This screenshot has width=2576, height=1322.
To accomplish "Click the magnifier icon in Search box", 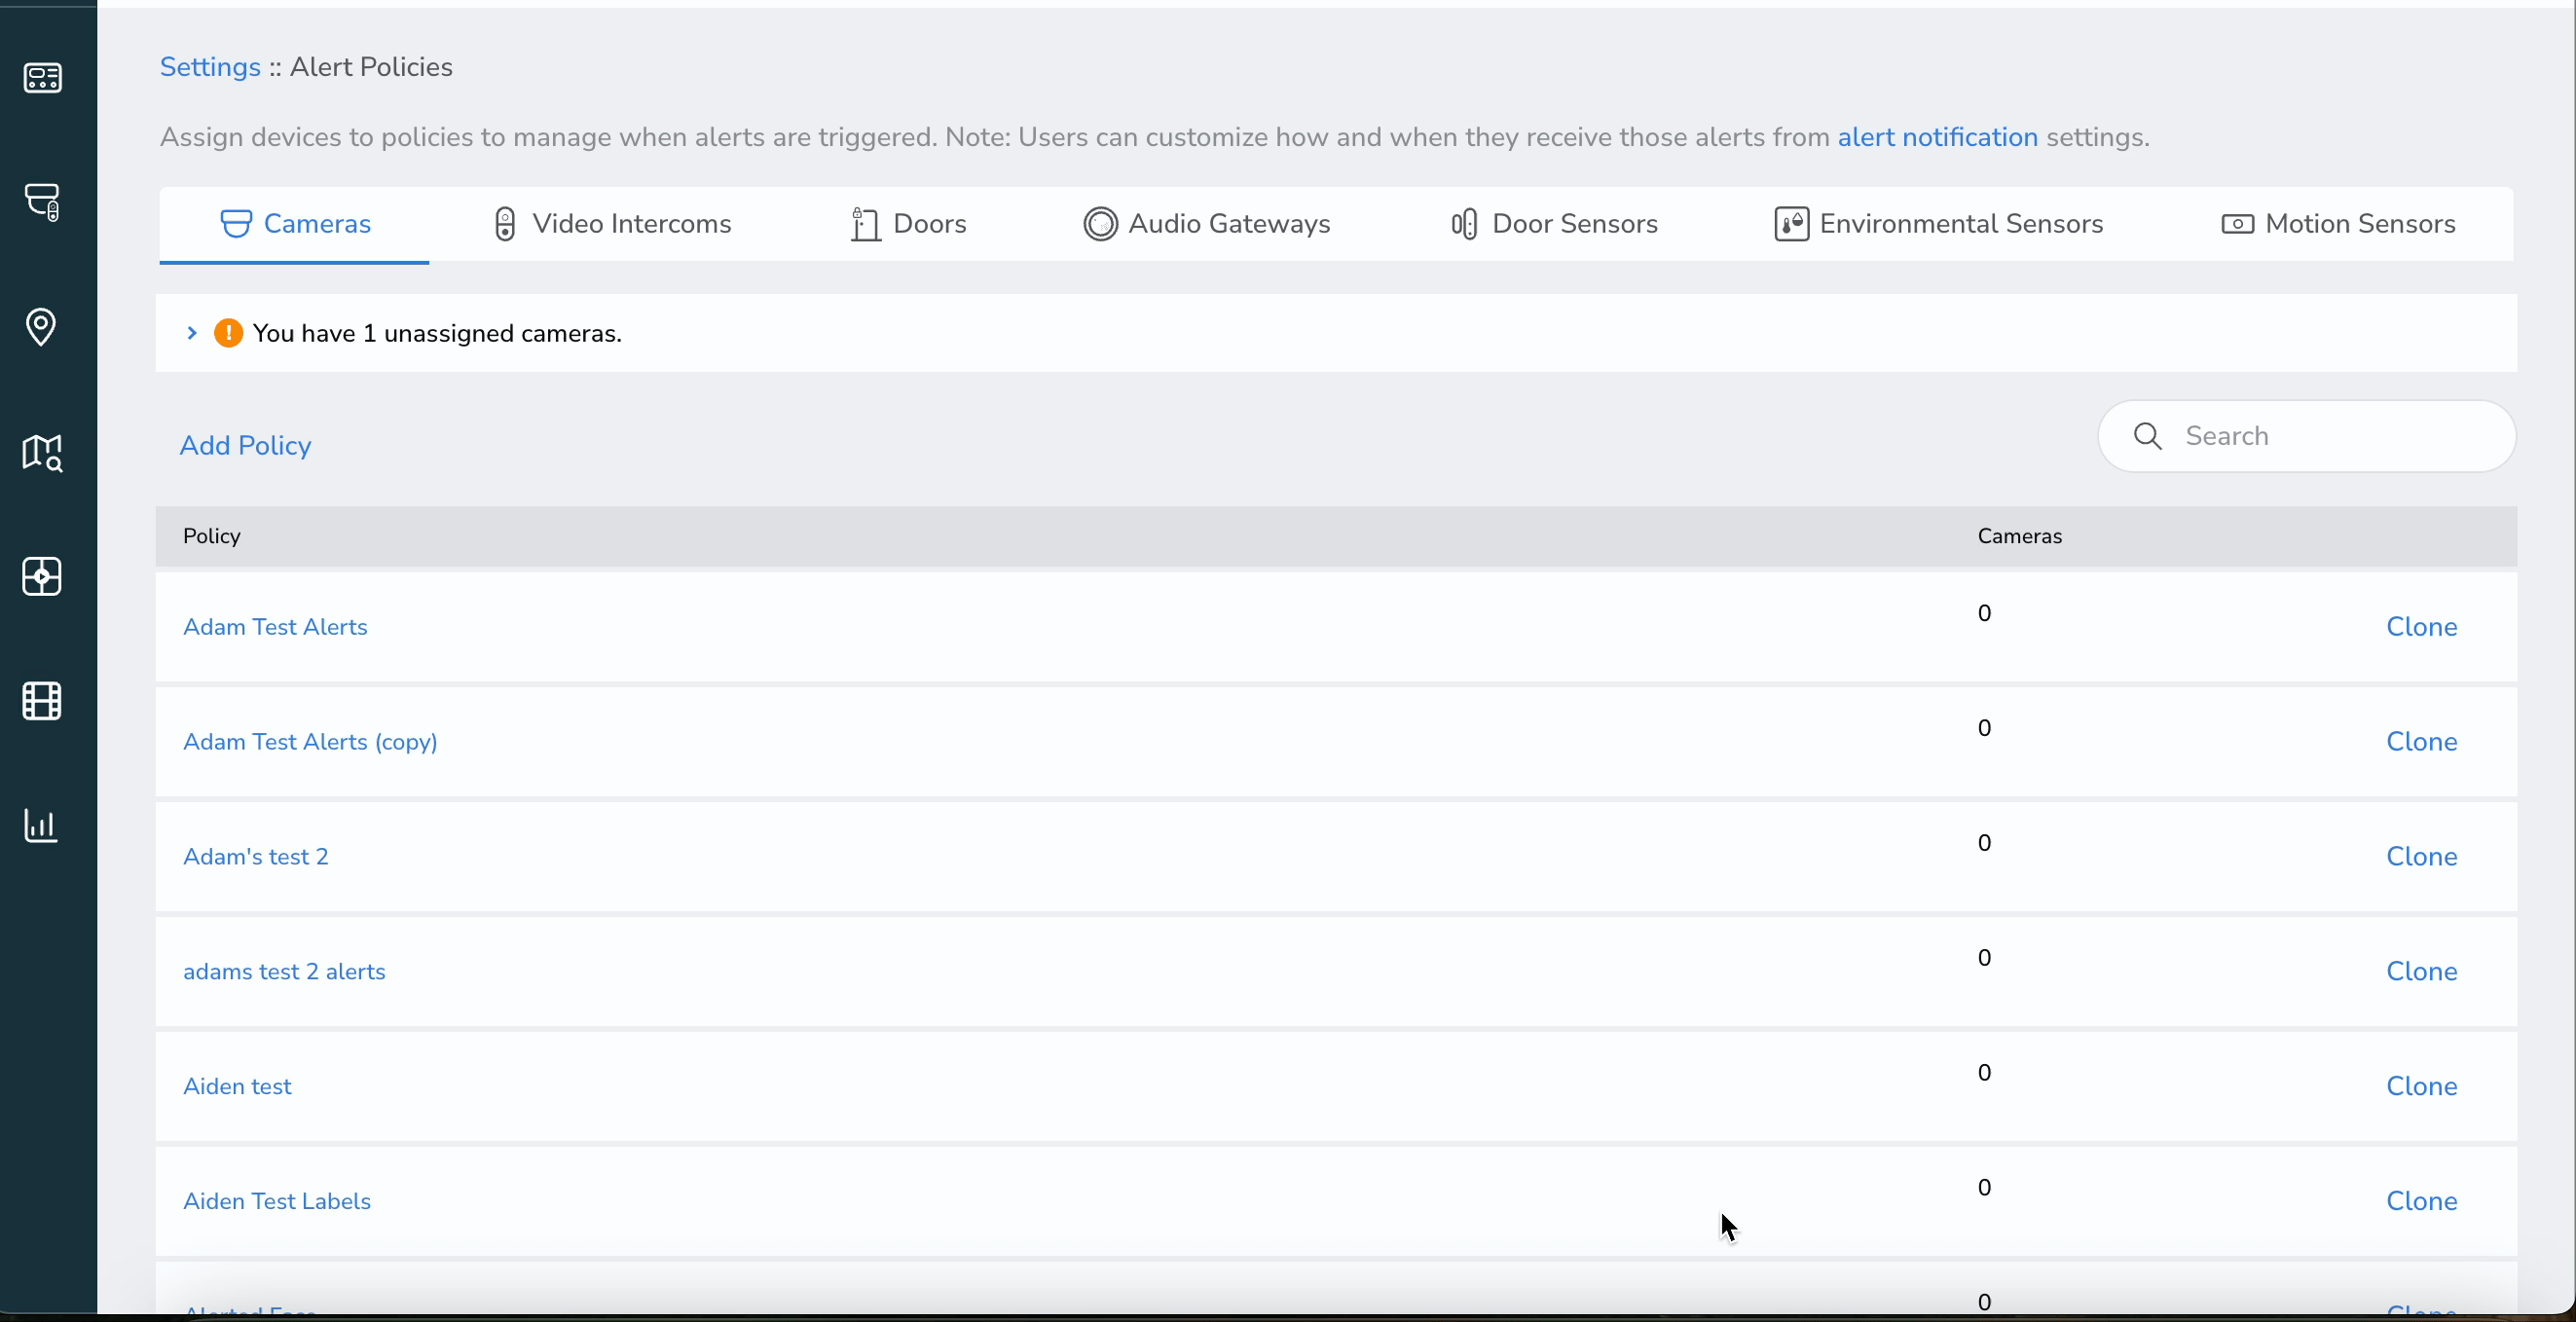I will click(2147, 436).
